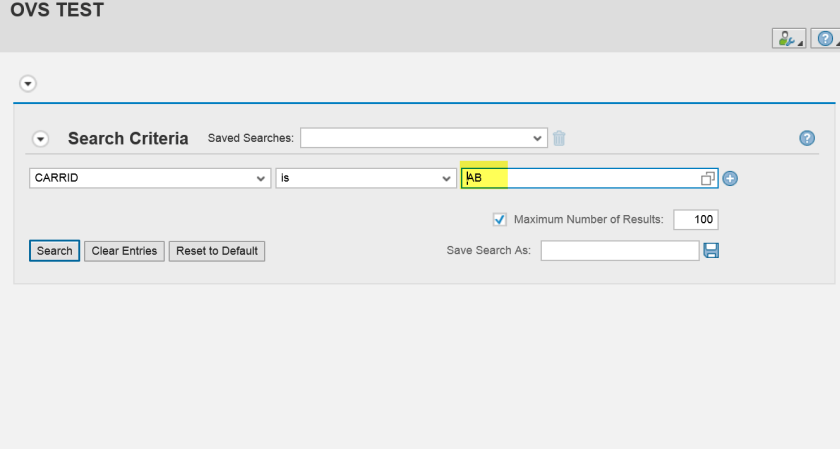
Task: Focus the highlighted AB value field
Action: point(580,179)
